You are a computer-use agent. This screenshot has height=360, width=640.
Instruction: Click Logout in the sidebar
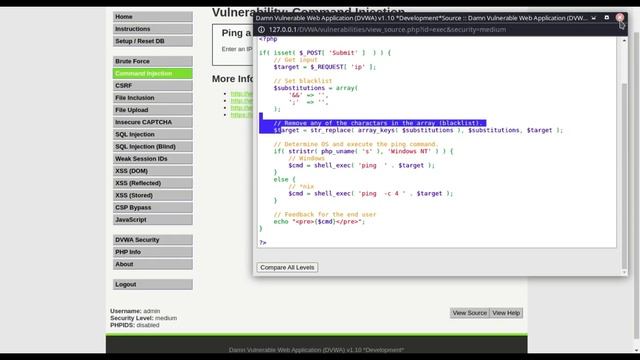(152, 284)
